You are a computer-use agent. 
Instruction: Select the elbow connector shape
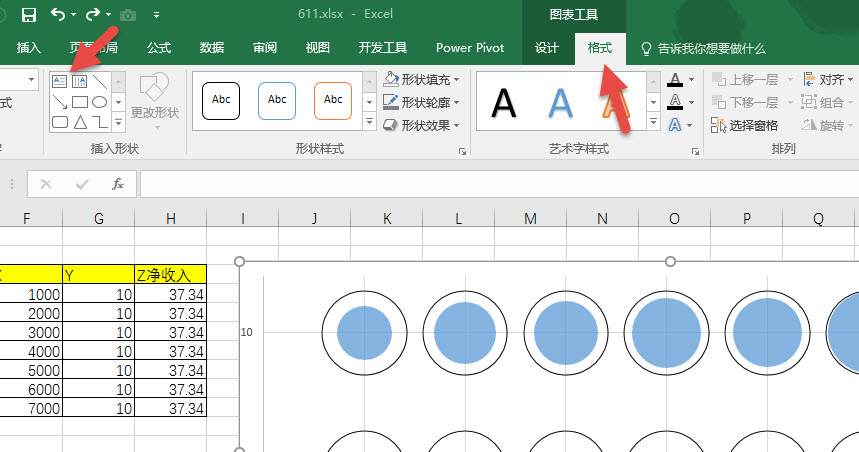pyautogui.click(x=100, y=122)
